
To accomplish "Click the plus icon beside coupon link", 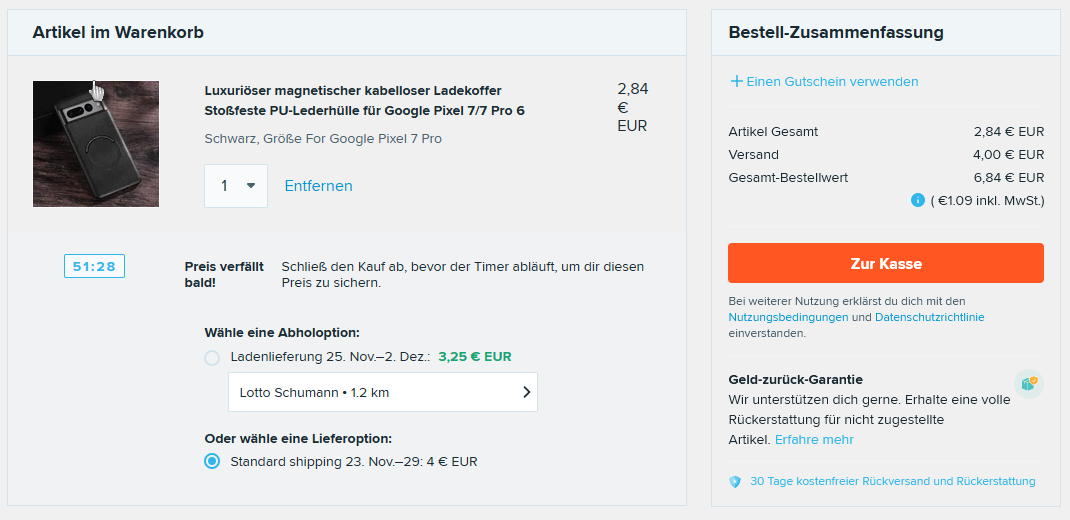I will [x=736, y=81].
